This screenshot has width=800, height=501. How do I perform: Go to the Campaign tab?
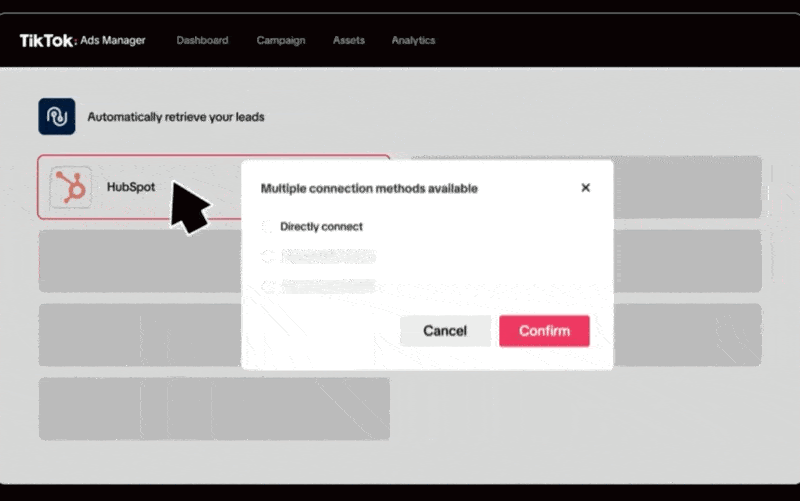(x=281, y=40)
